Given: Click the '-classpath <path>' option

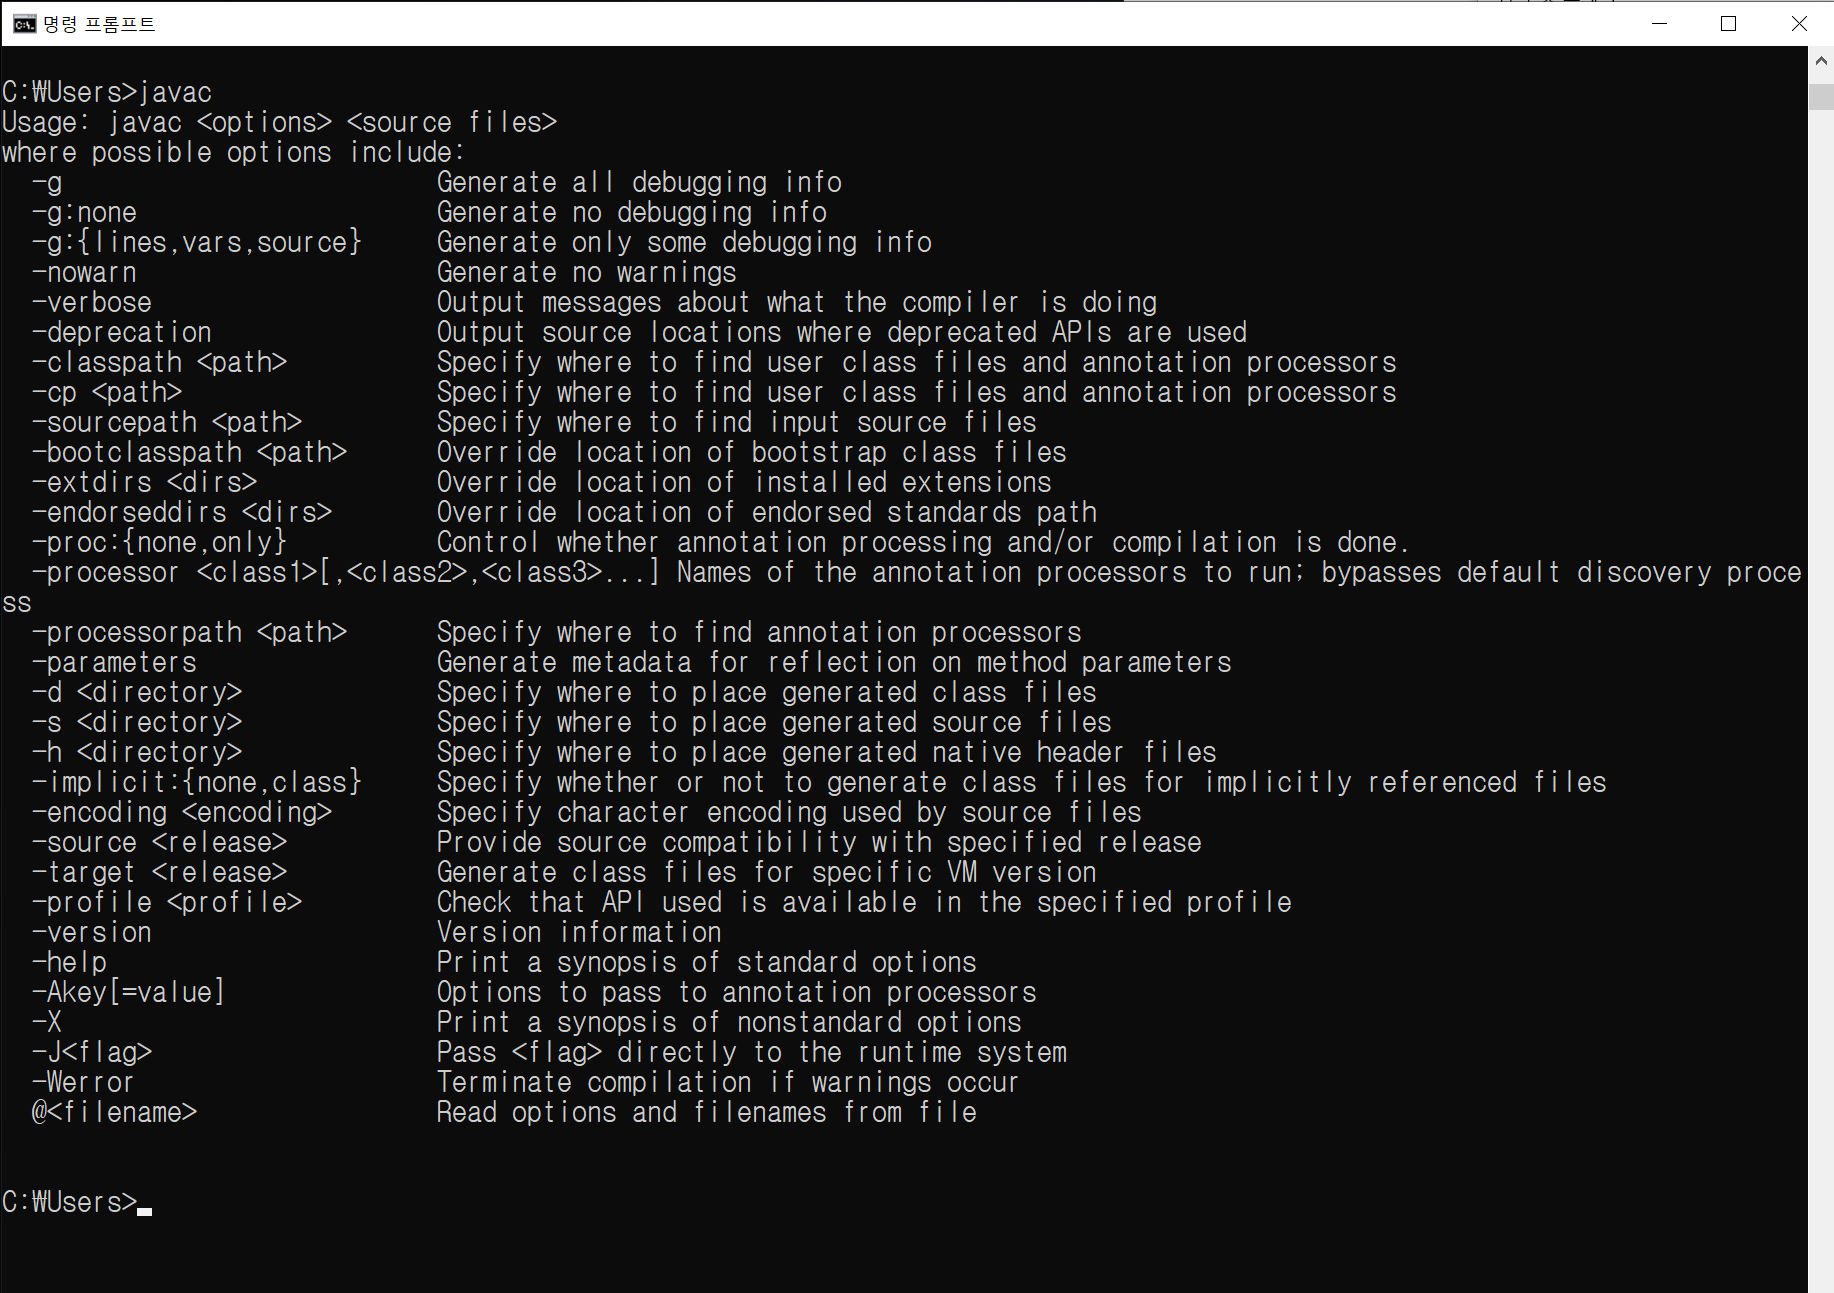Looking at the screenshot, I should 159,363.
